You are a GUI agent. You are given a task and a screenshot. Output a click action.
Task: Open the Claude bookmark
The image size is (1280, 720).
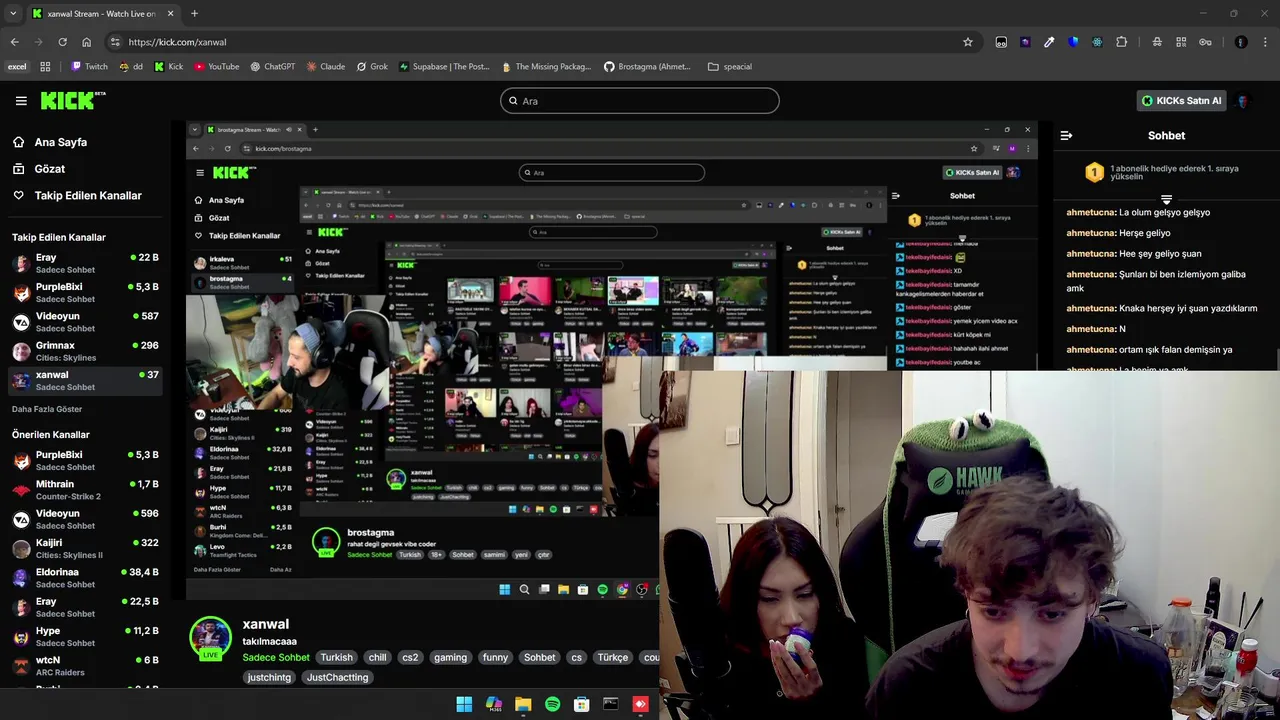click(326, 67)
